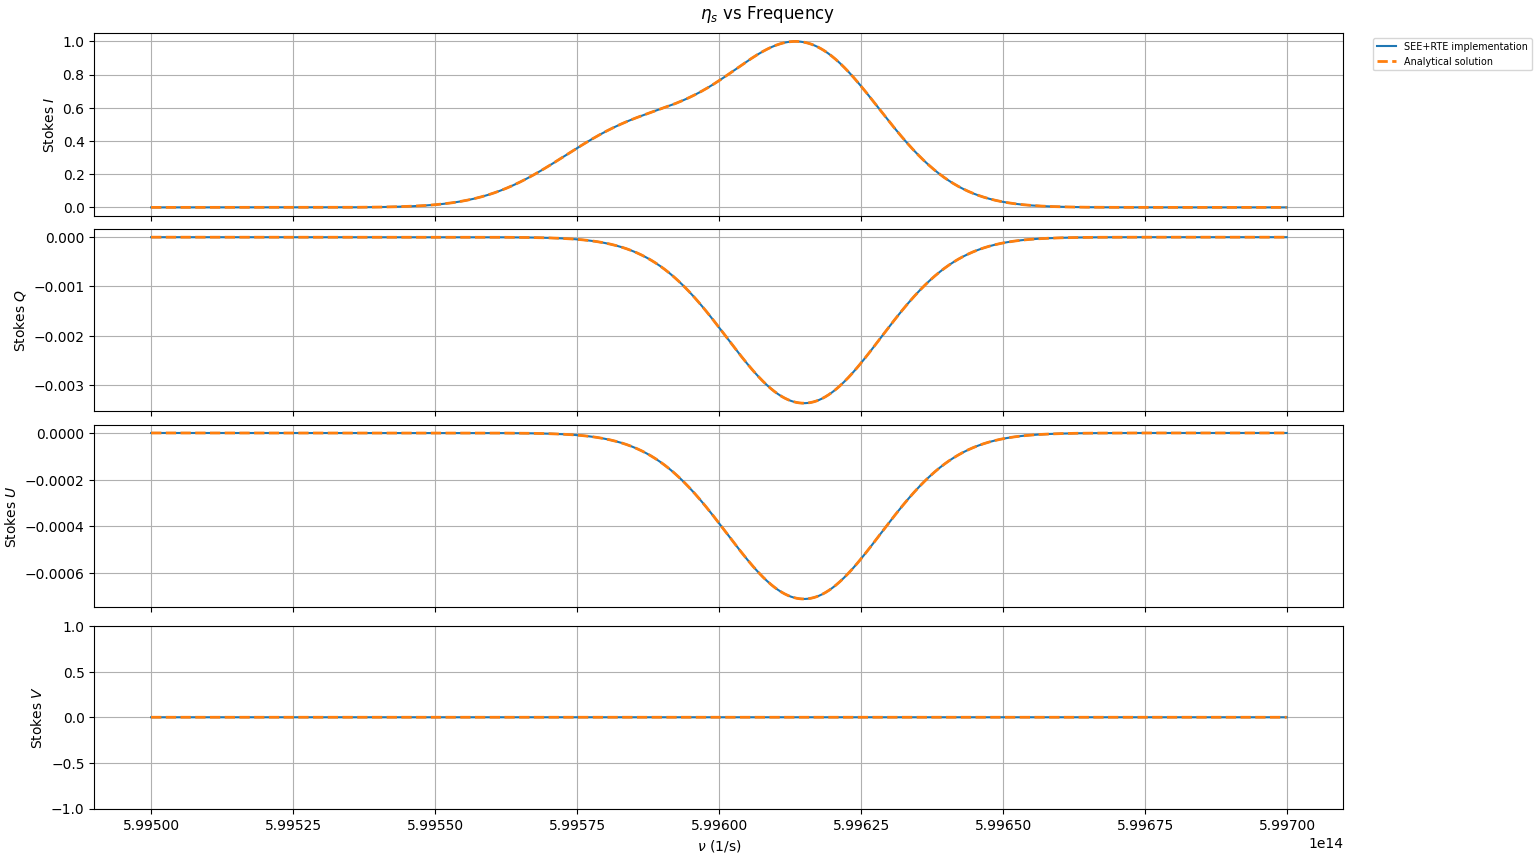Select the 'Analytical solution' legend label

click(1447, 62)
